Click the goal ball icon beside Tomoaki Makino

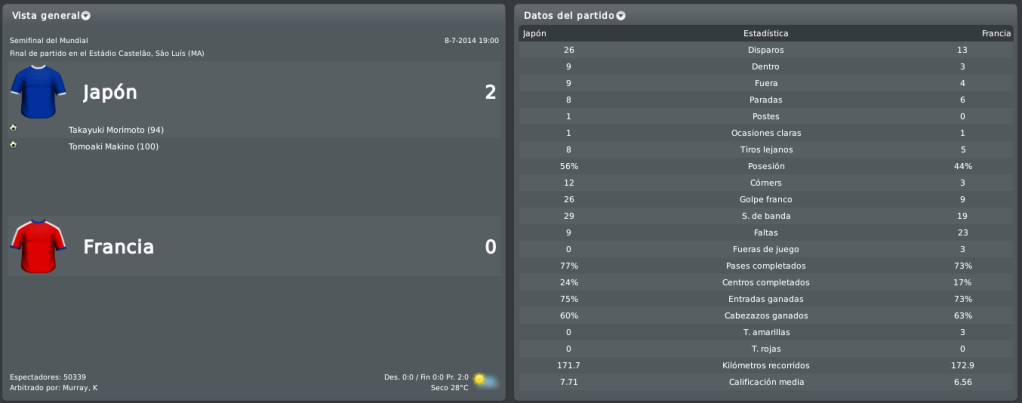[x=13, y=144]
